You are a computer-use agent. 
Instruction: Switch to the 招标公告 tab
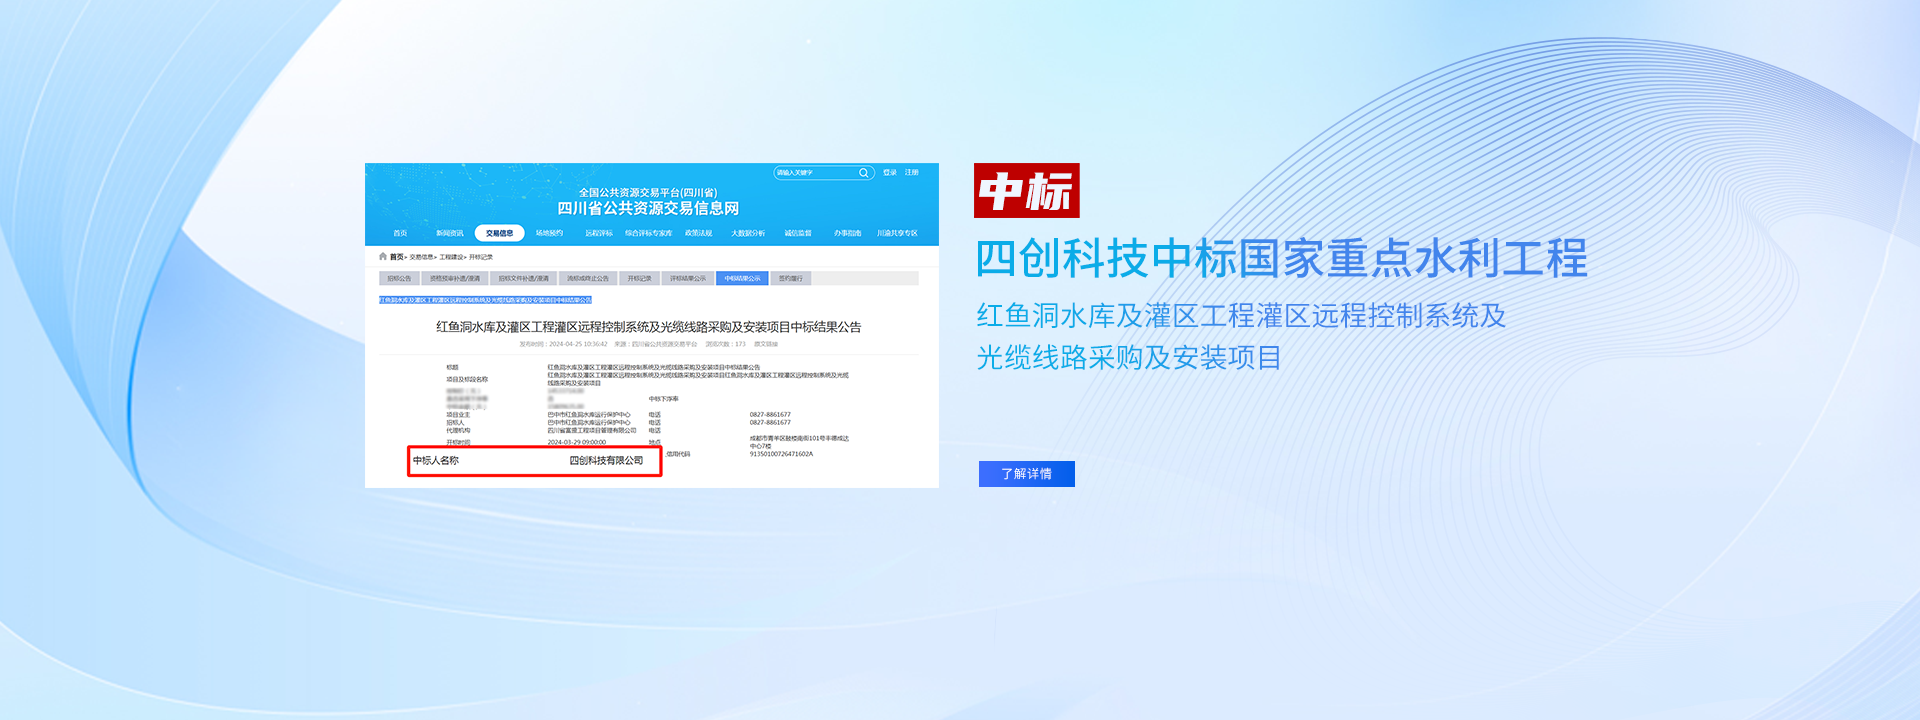click(x=399, y=279)
